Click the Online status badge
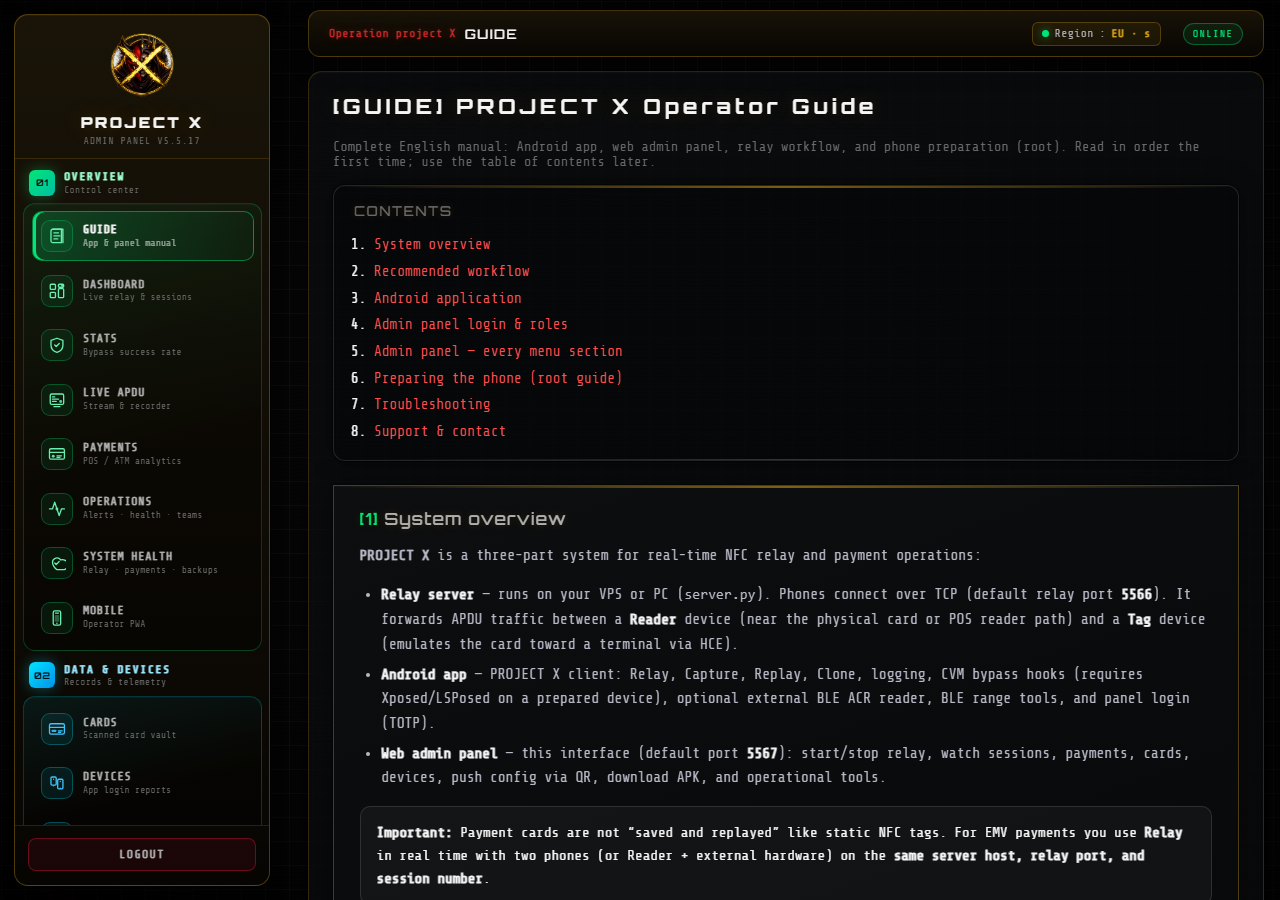1280x900 pixels. point(1213,34)
